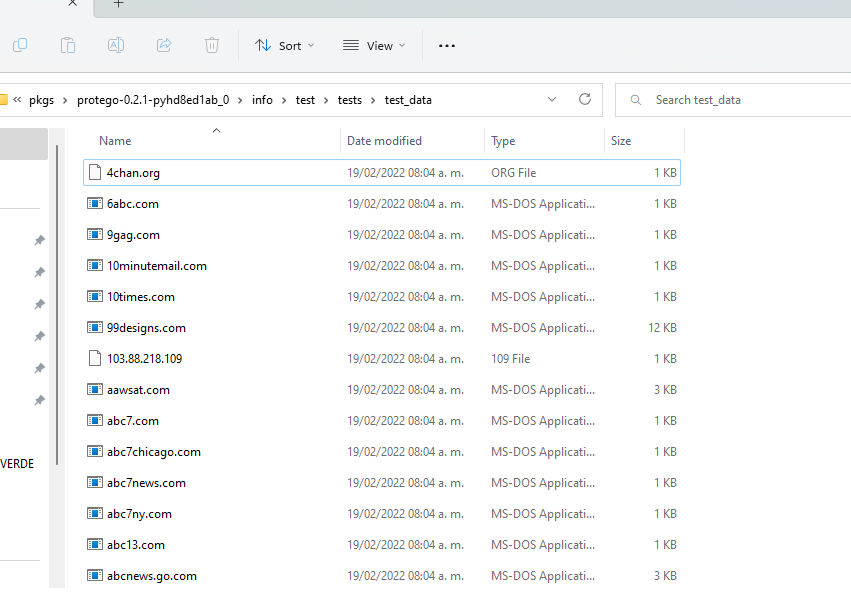Screen dimensions: 851x603
Task: Click the 10minutemail.com file name
Action: coord(157,266)
